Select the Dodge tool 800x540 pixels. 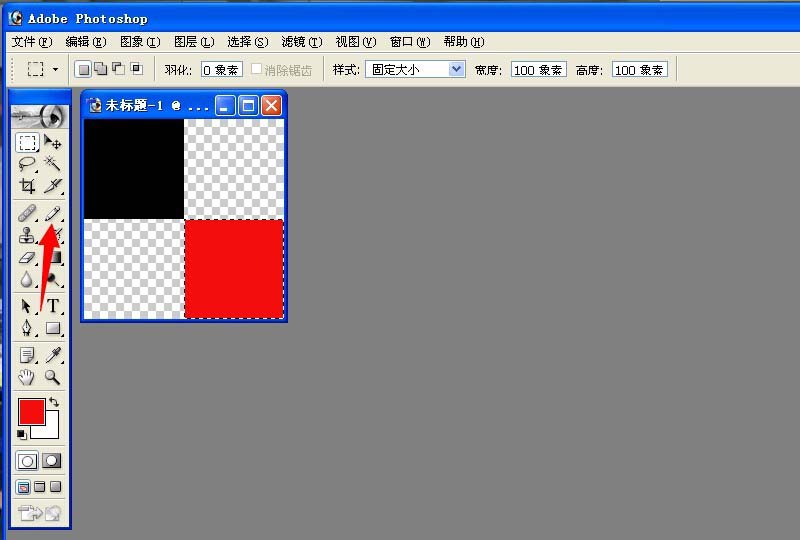53,279
